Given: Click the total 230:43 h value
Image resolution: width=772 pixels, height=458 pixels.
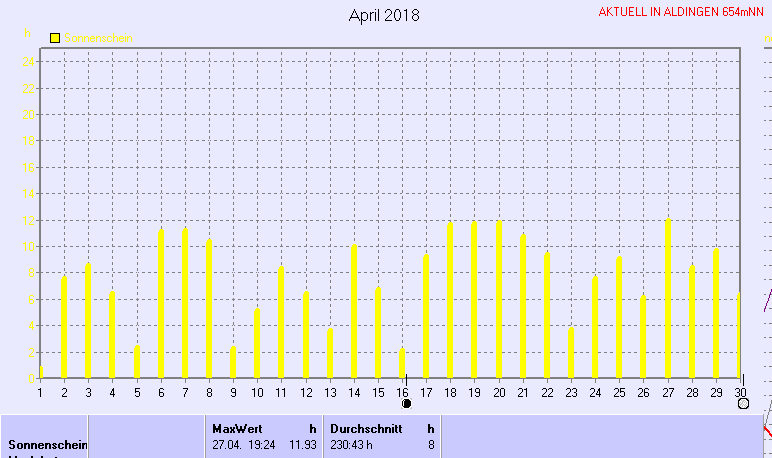Looking at the screenshot, I should tap(351, 444).
